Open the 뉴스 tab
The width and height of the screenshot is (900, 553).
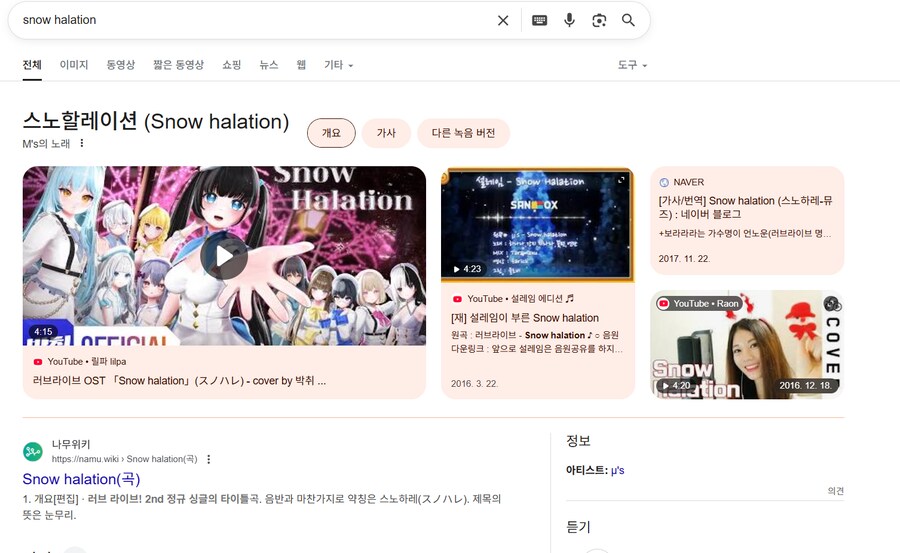[x=269, y=65]
